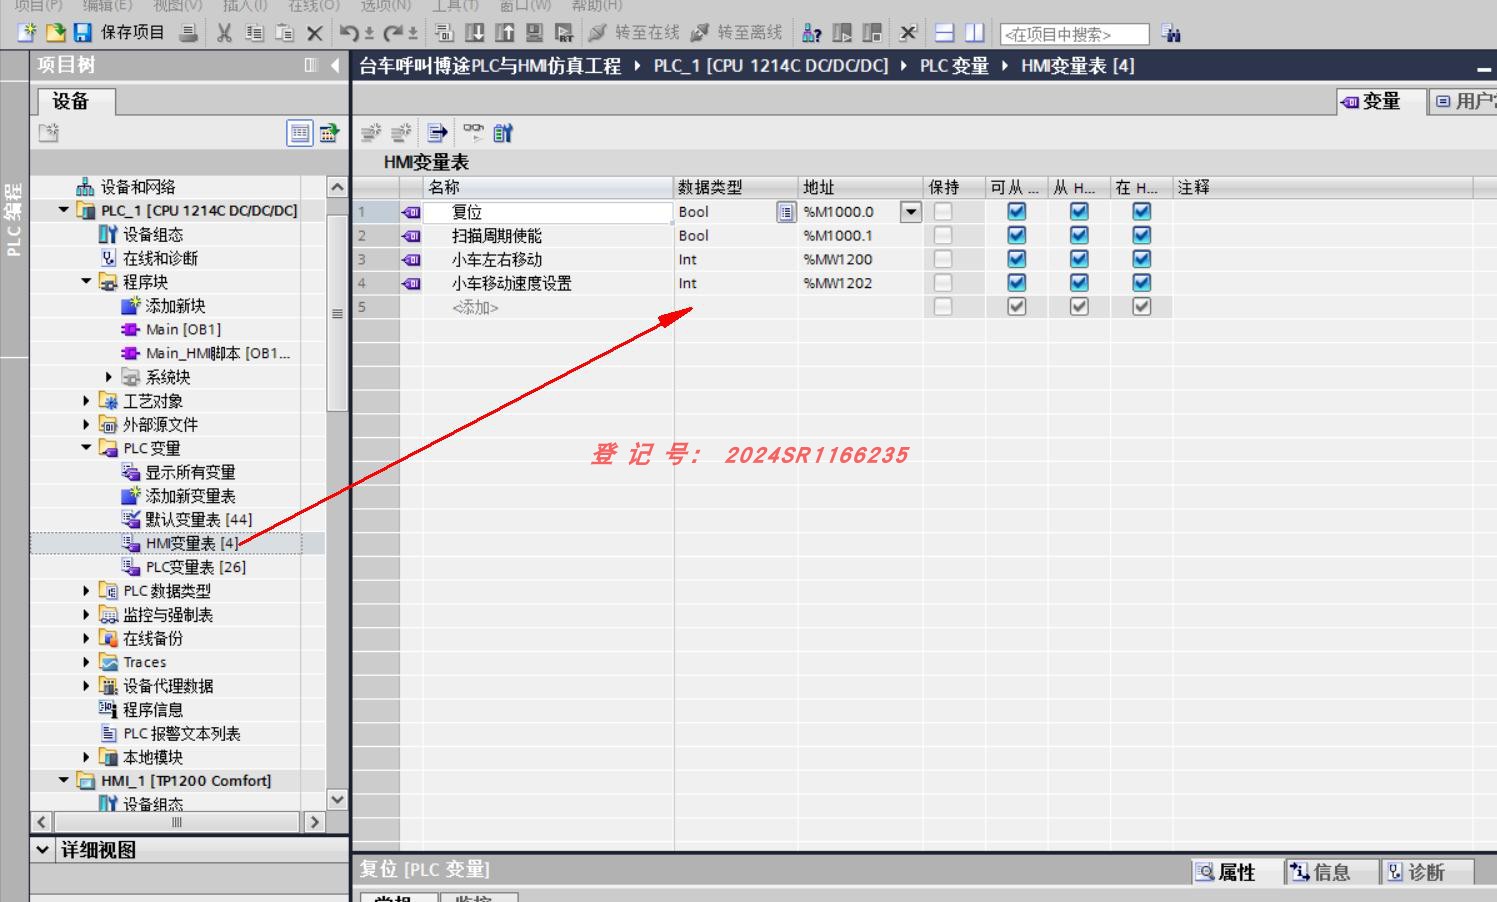Click add row icon in tag table toolbar
1497x902 pixels.
pyautogui.click(x=401, y=132)
